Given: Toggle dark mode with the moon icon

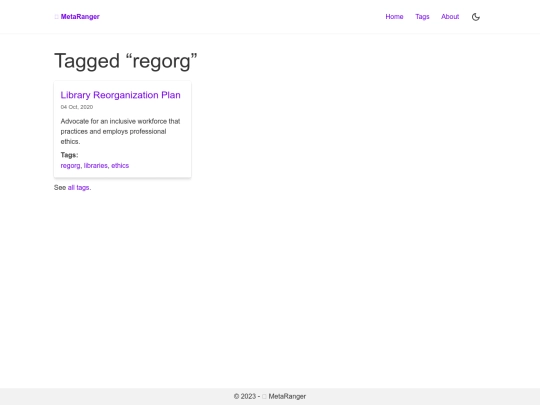Looking at the screenshot, I should click(476, 17).
